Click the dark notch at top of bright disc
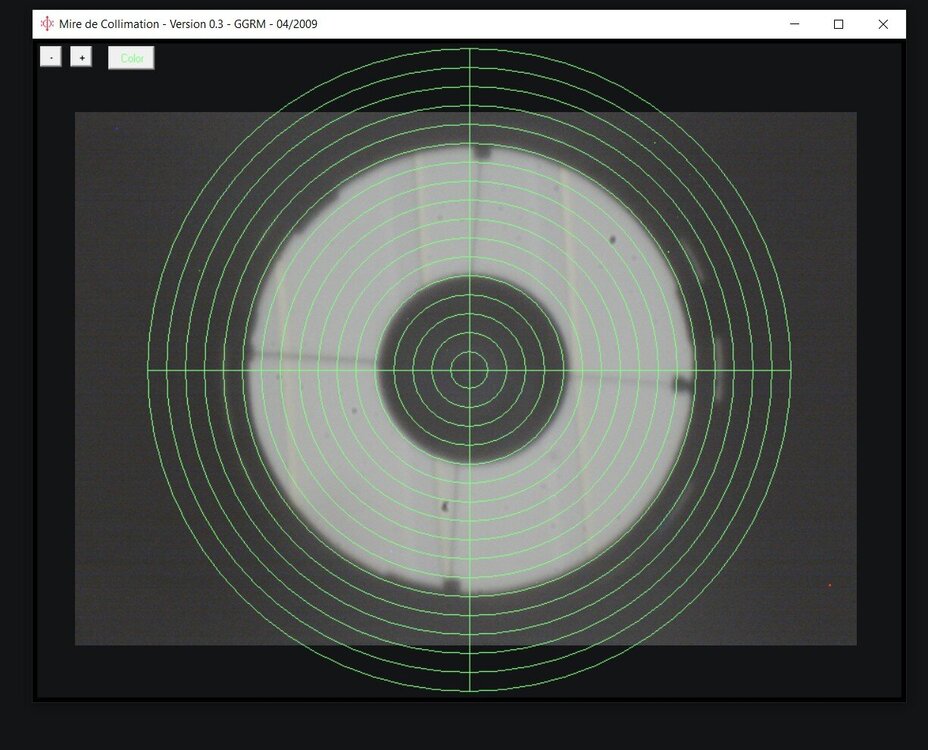The width and height of the screenshot is (928, 750). click(484, 153)
